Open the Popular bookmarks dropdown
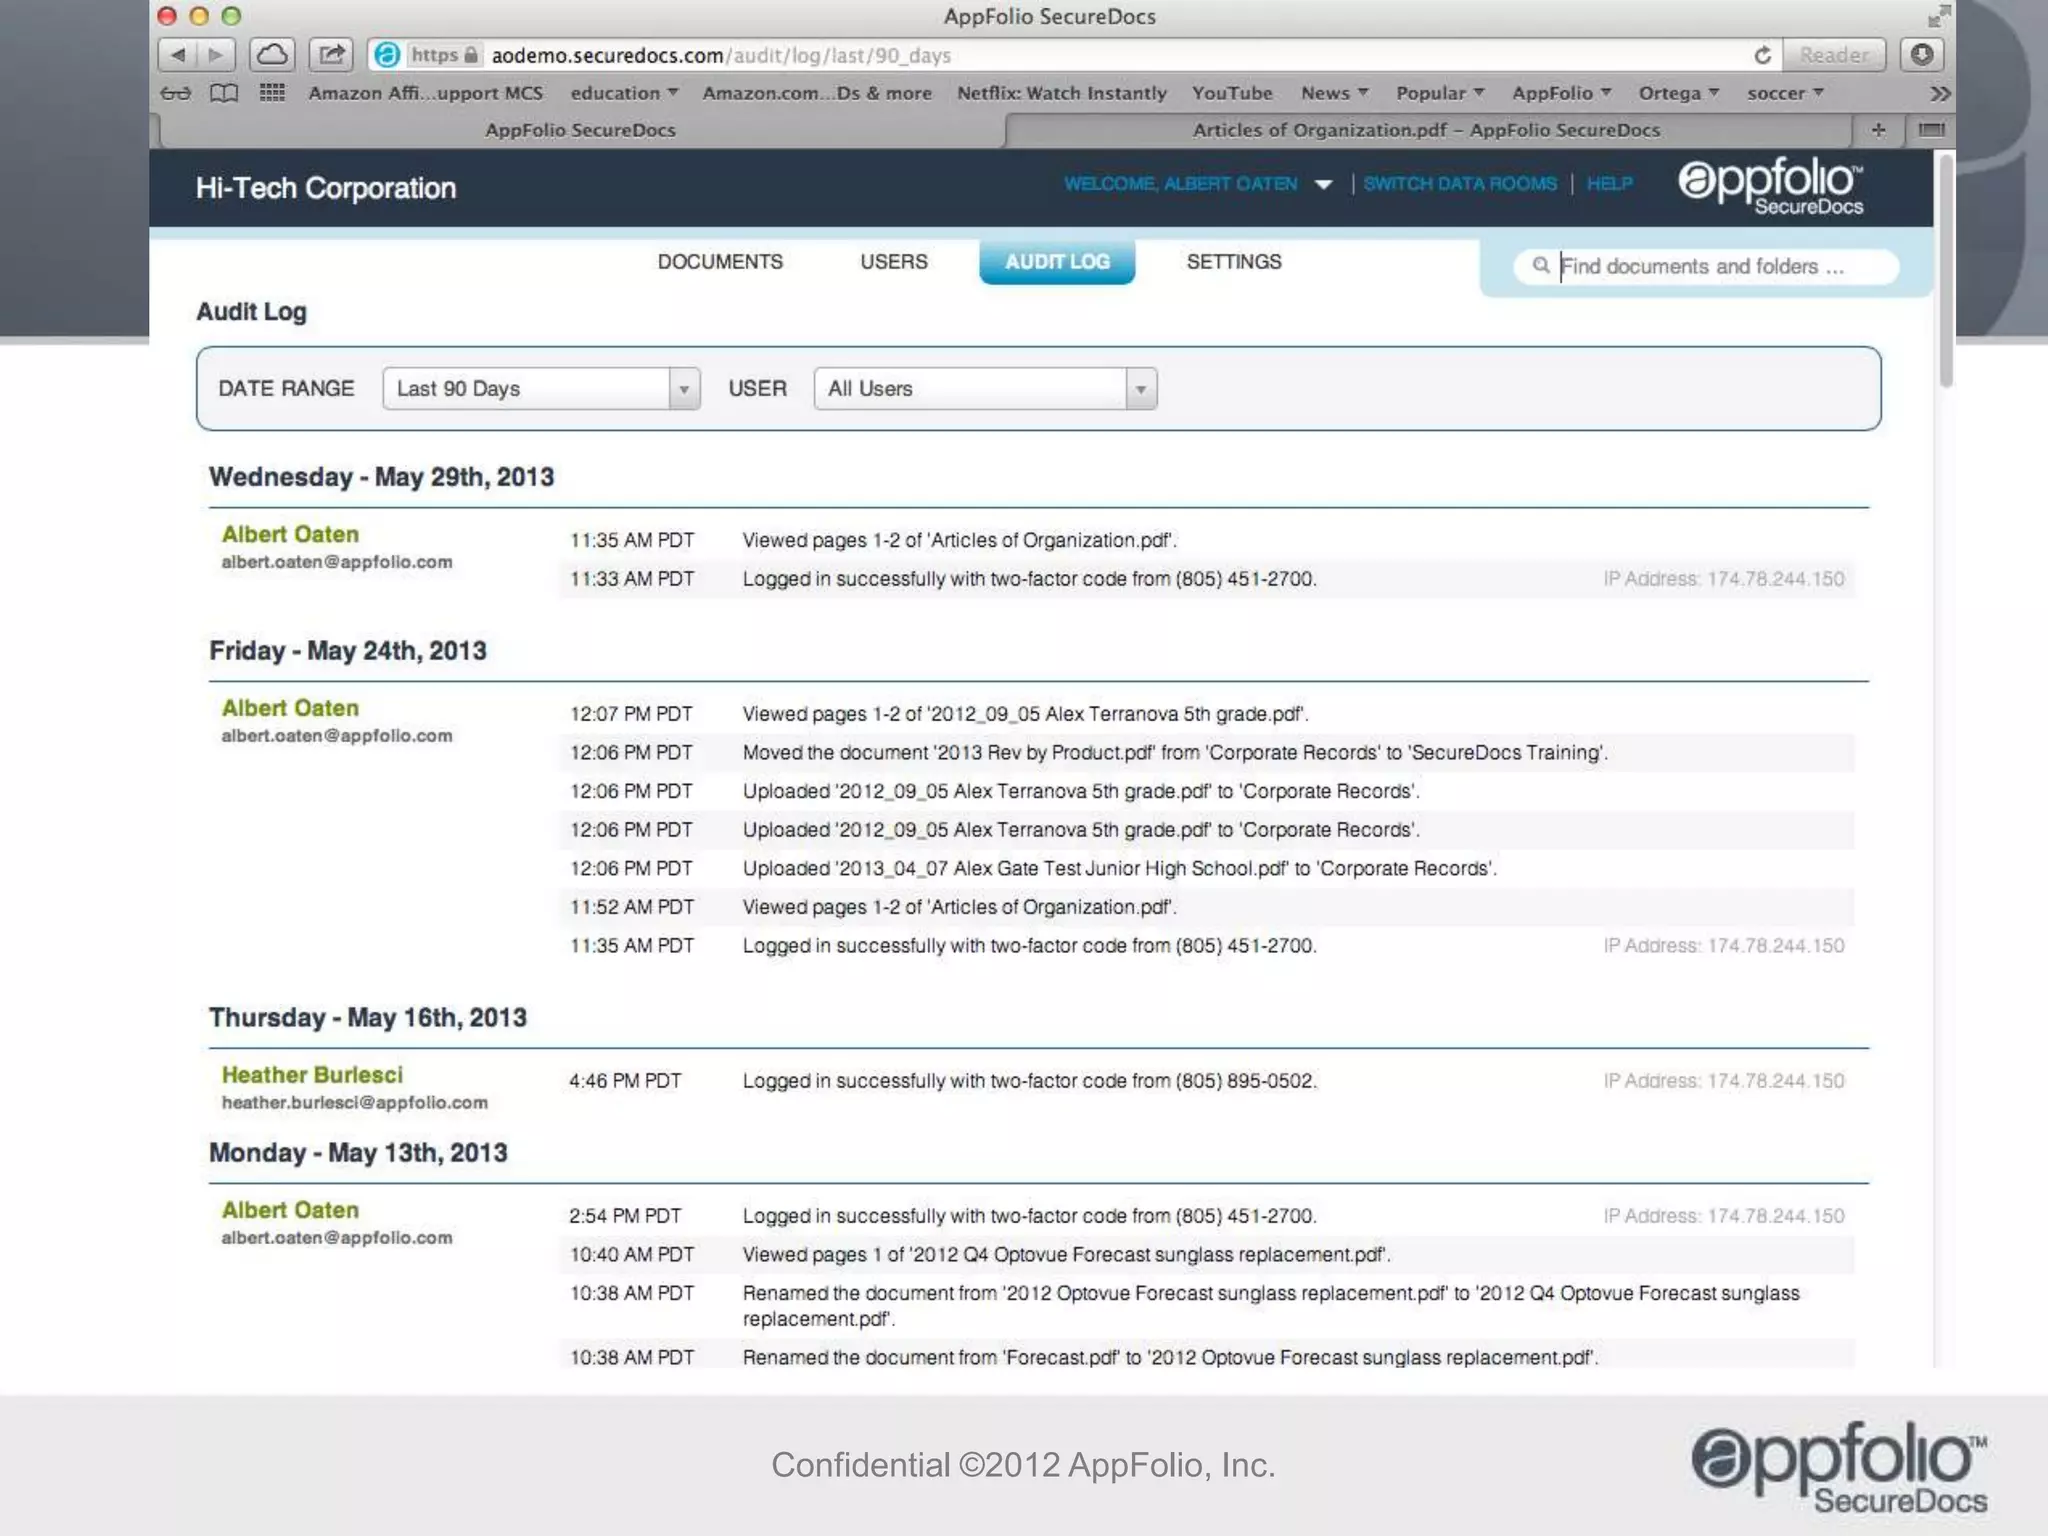This screenshot has width=2048, height=1536. 1440,93
